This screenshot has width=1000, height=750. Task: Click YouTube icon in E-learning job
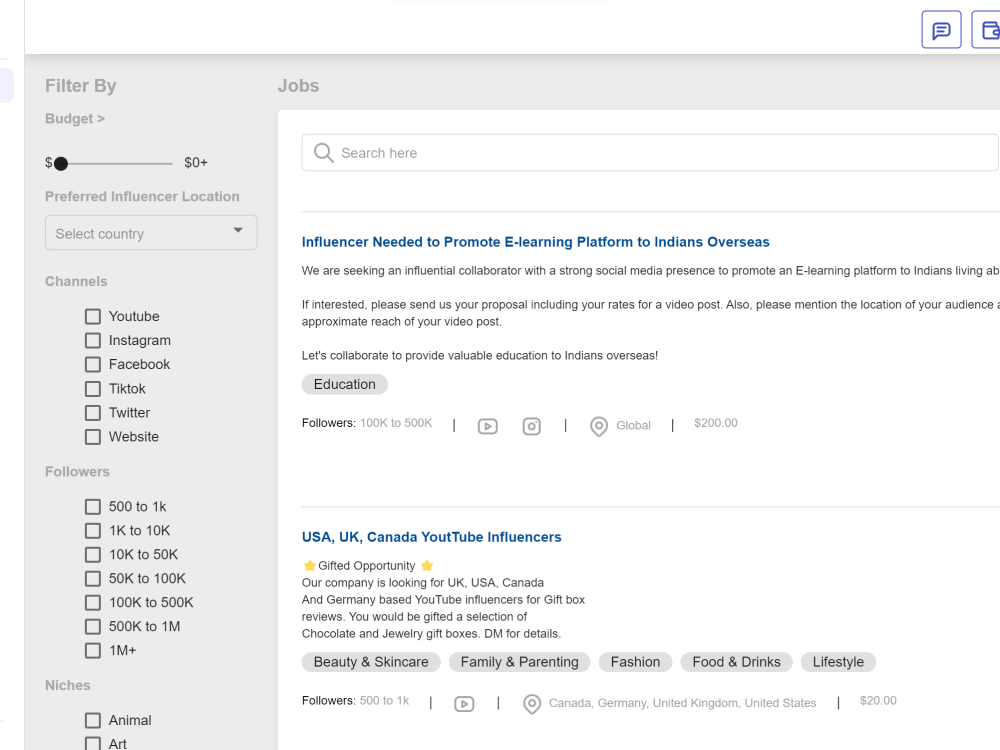pyautogui.click(x=487, y=425)
